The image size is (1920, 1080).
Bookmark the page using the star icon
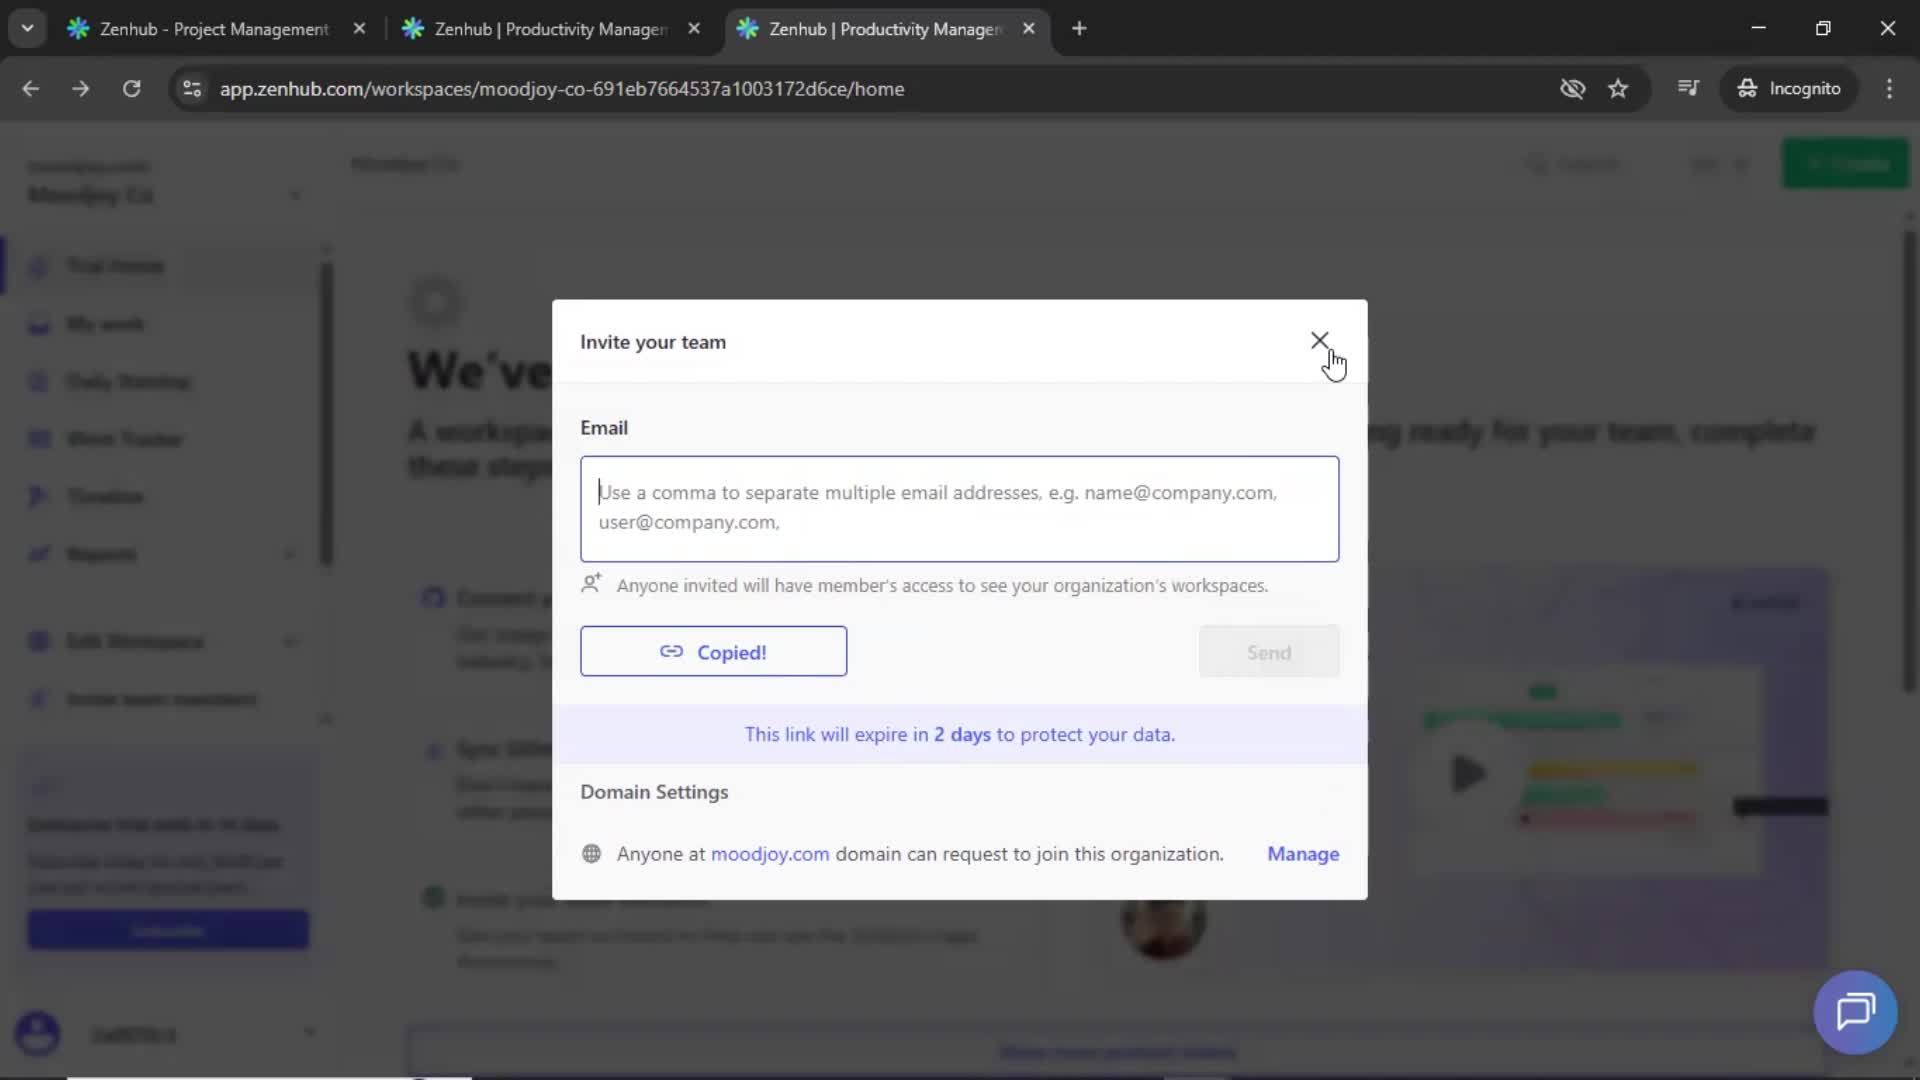(1618, 88)
